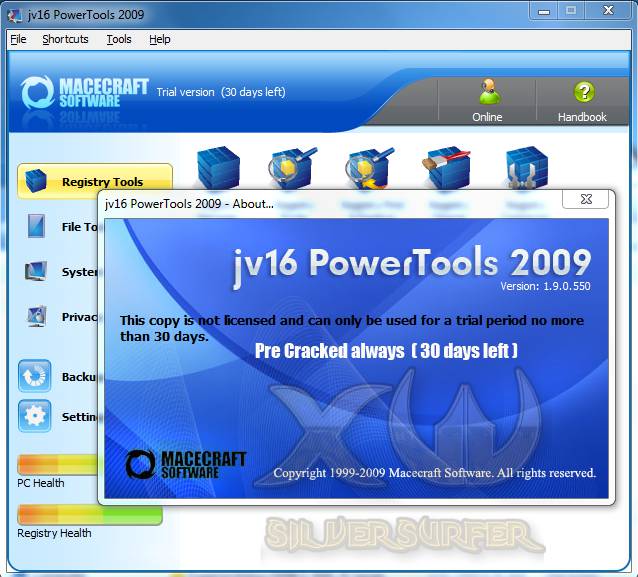638x577 pixels.
Task: Select the System tools monitor icon
Action: 36,271
